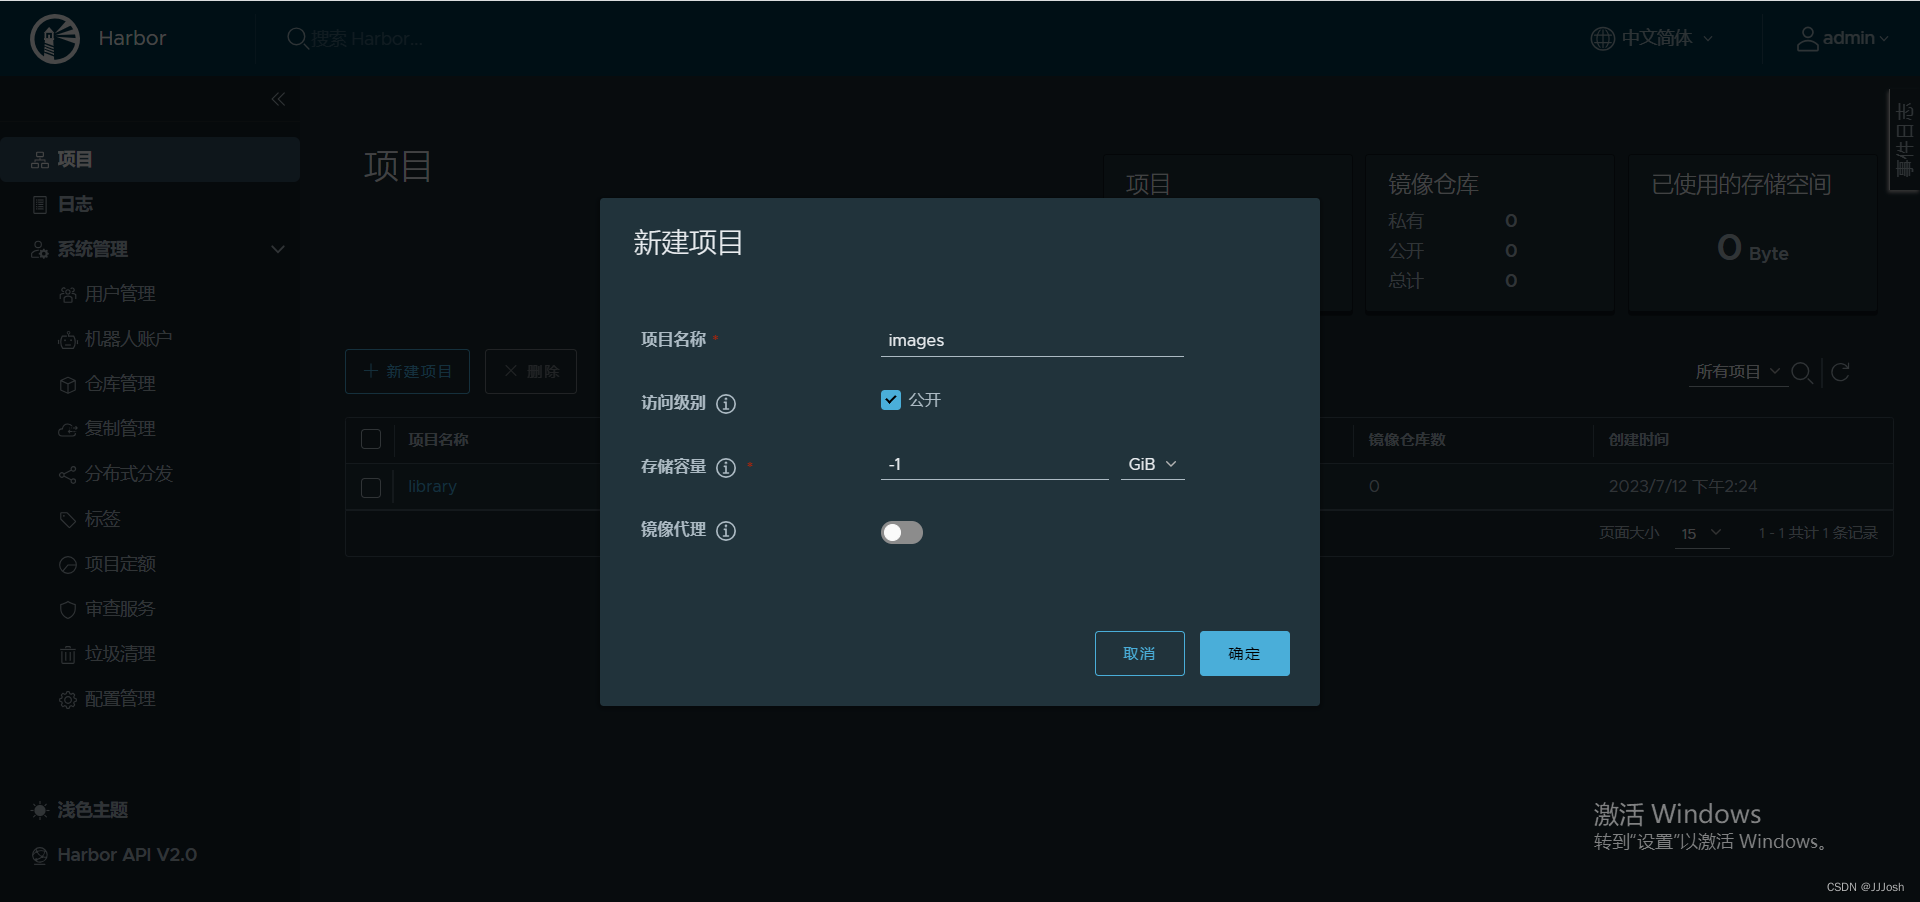
Task: Open the 中文简体 language dropdown
Action: pyautogui.click(x=1667, y=38)
